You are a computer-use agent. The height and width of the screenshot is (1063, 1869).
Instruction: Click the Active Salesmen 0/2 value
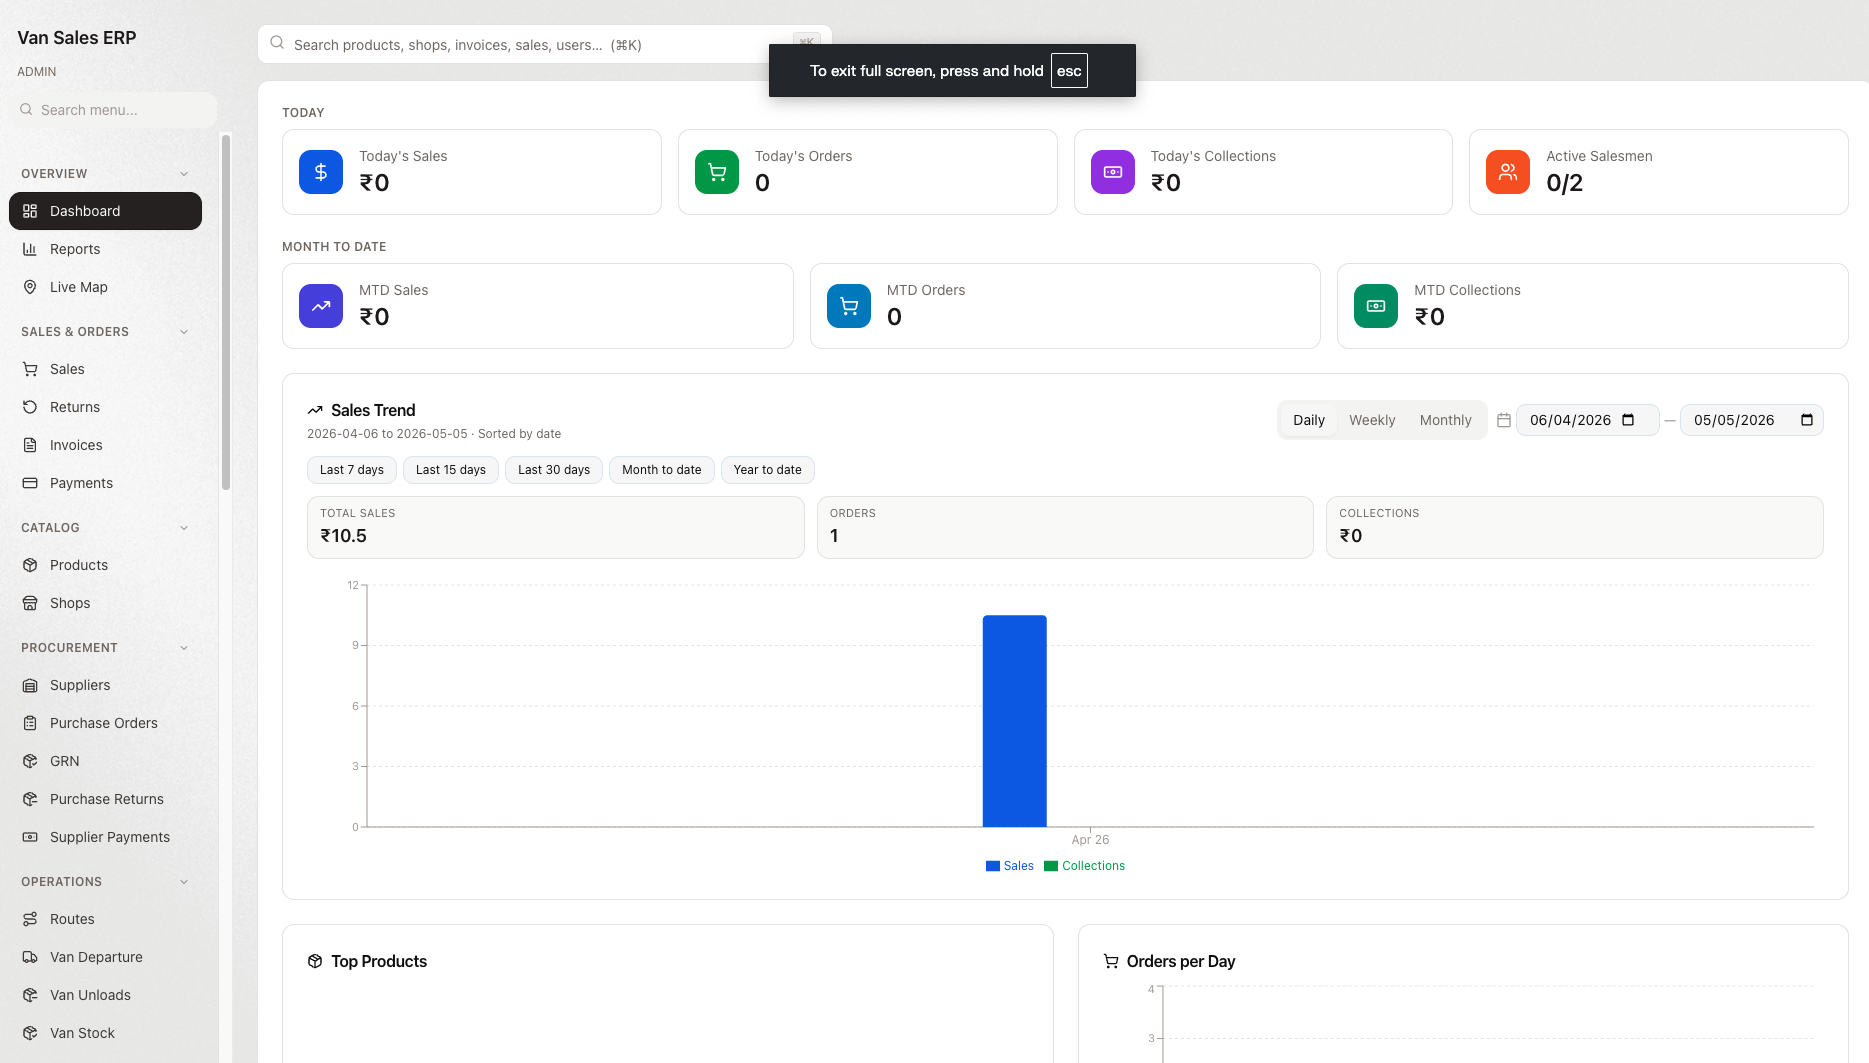pyautogui.click(x=1564, y=183)
